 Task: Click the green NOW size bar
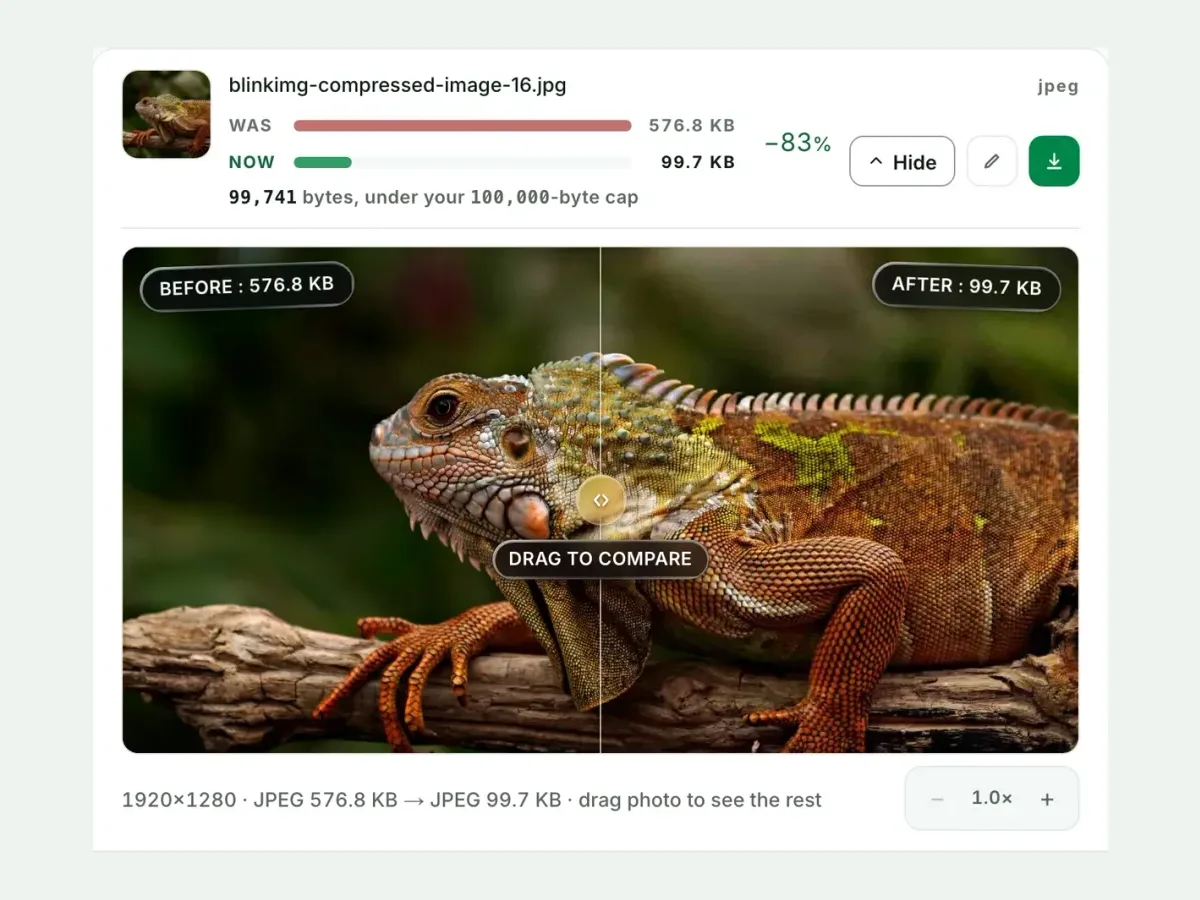323,162
